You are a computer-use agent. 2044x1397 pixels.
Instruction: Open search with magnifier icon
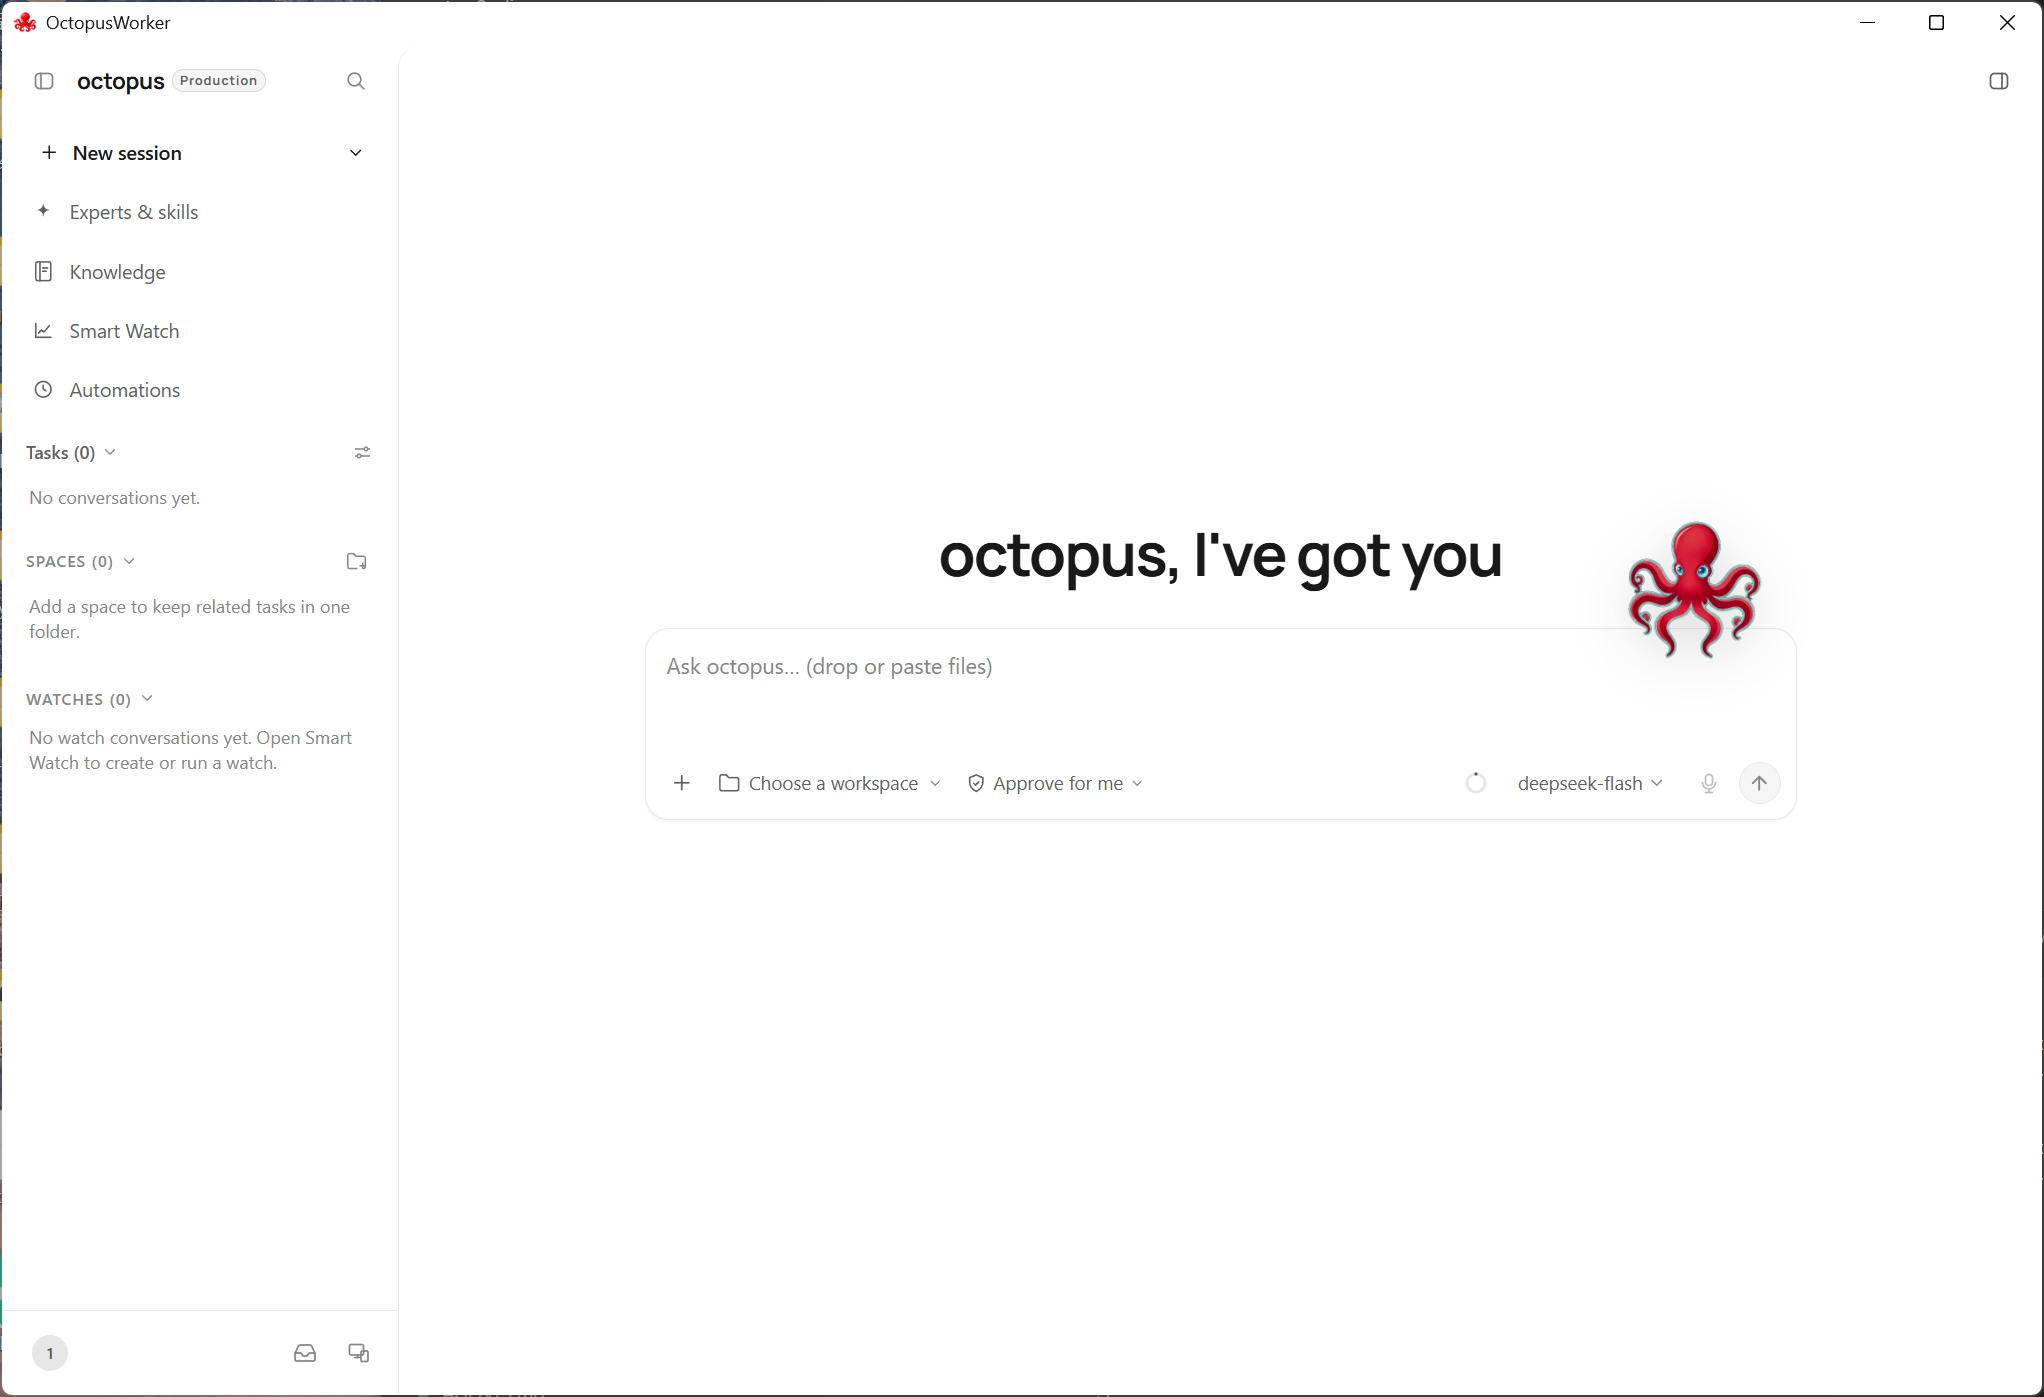(x=356, y=81)
